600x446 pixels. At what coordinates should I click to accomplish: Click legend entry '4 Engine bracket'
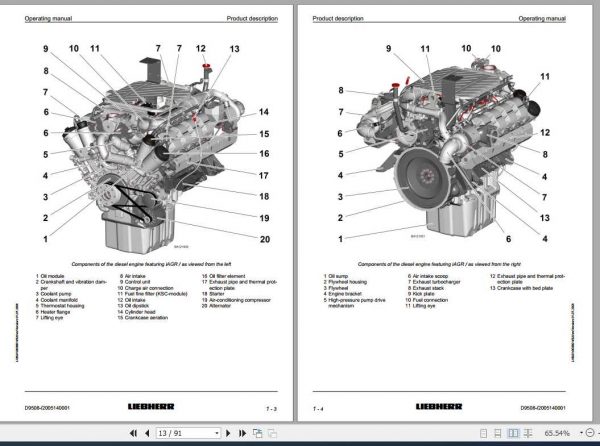pyautogui.click(x=342, y=294)
